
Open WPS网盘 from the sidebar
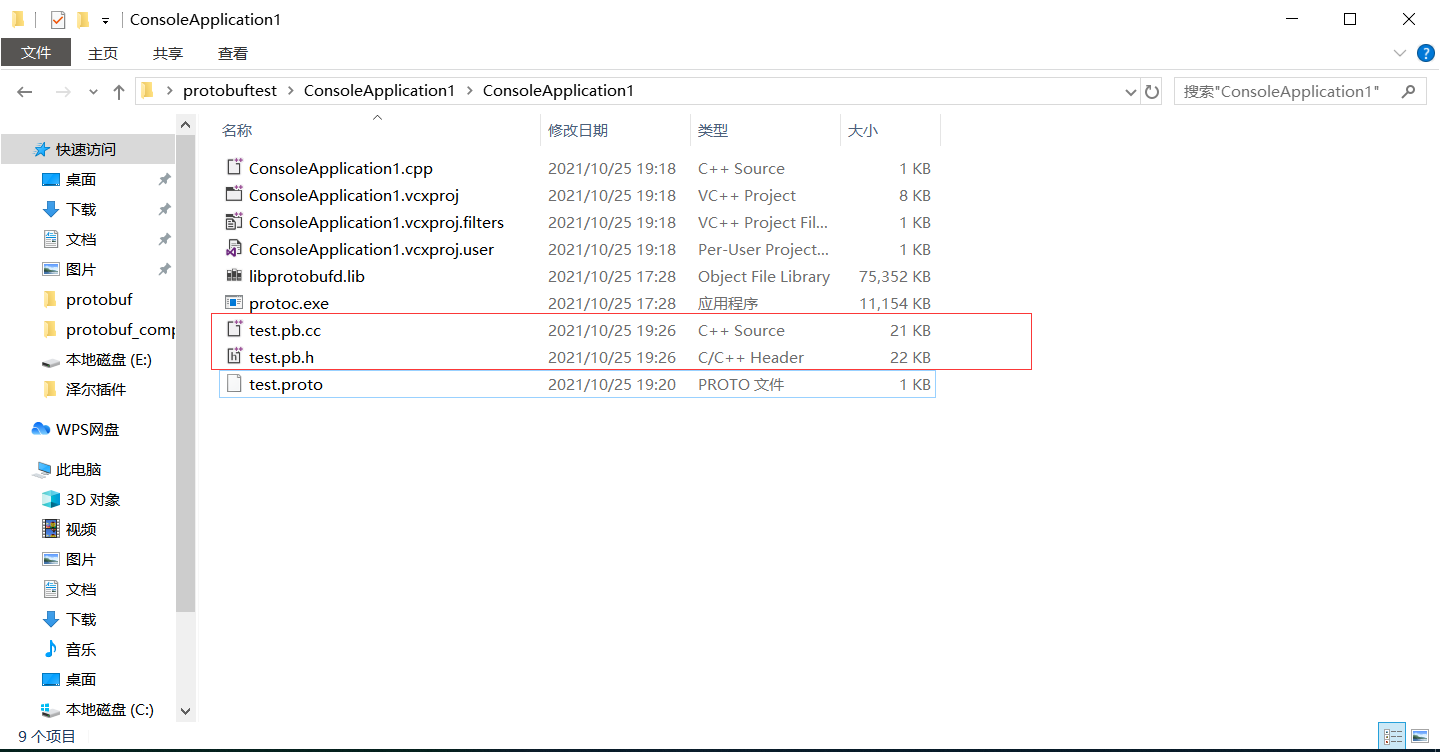(x=97, y=429)
